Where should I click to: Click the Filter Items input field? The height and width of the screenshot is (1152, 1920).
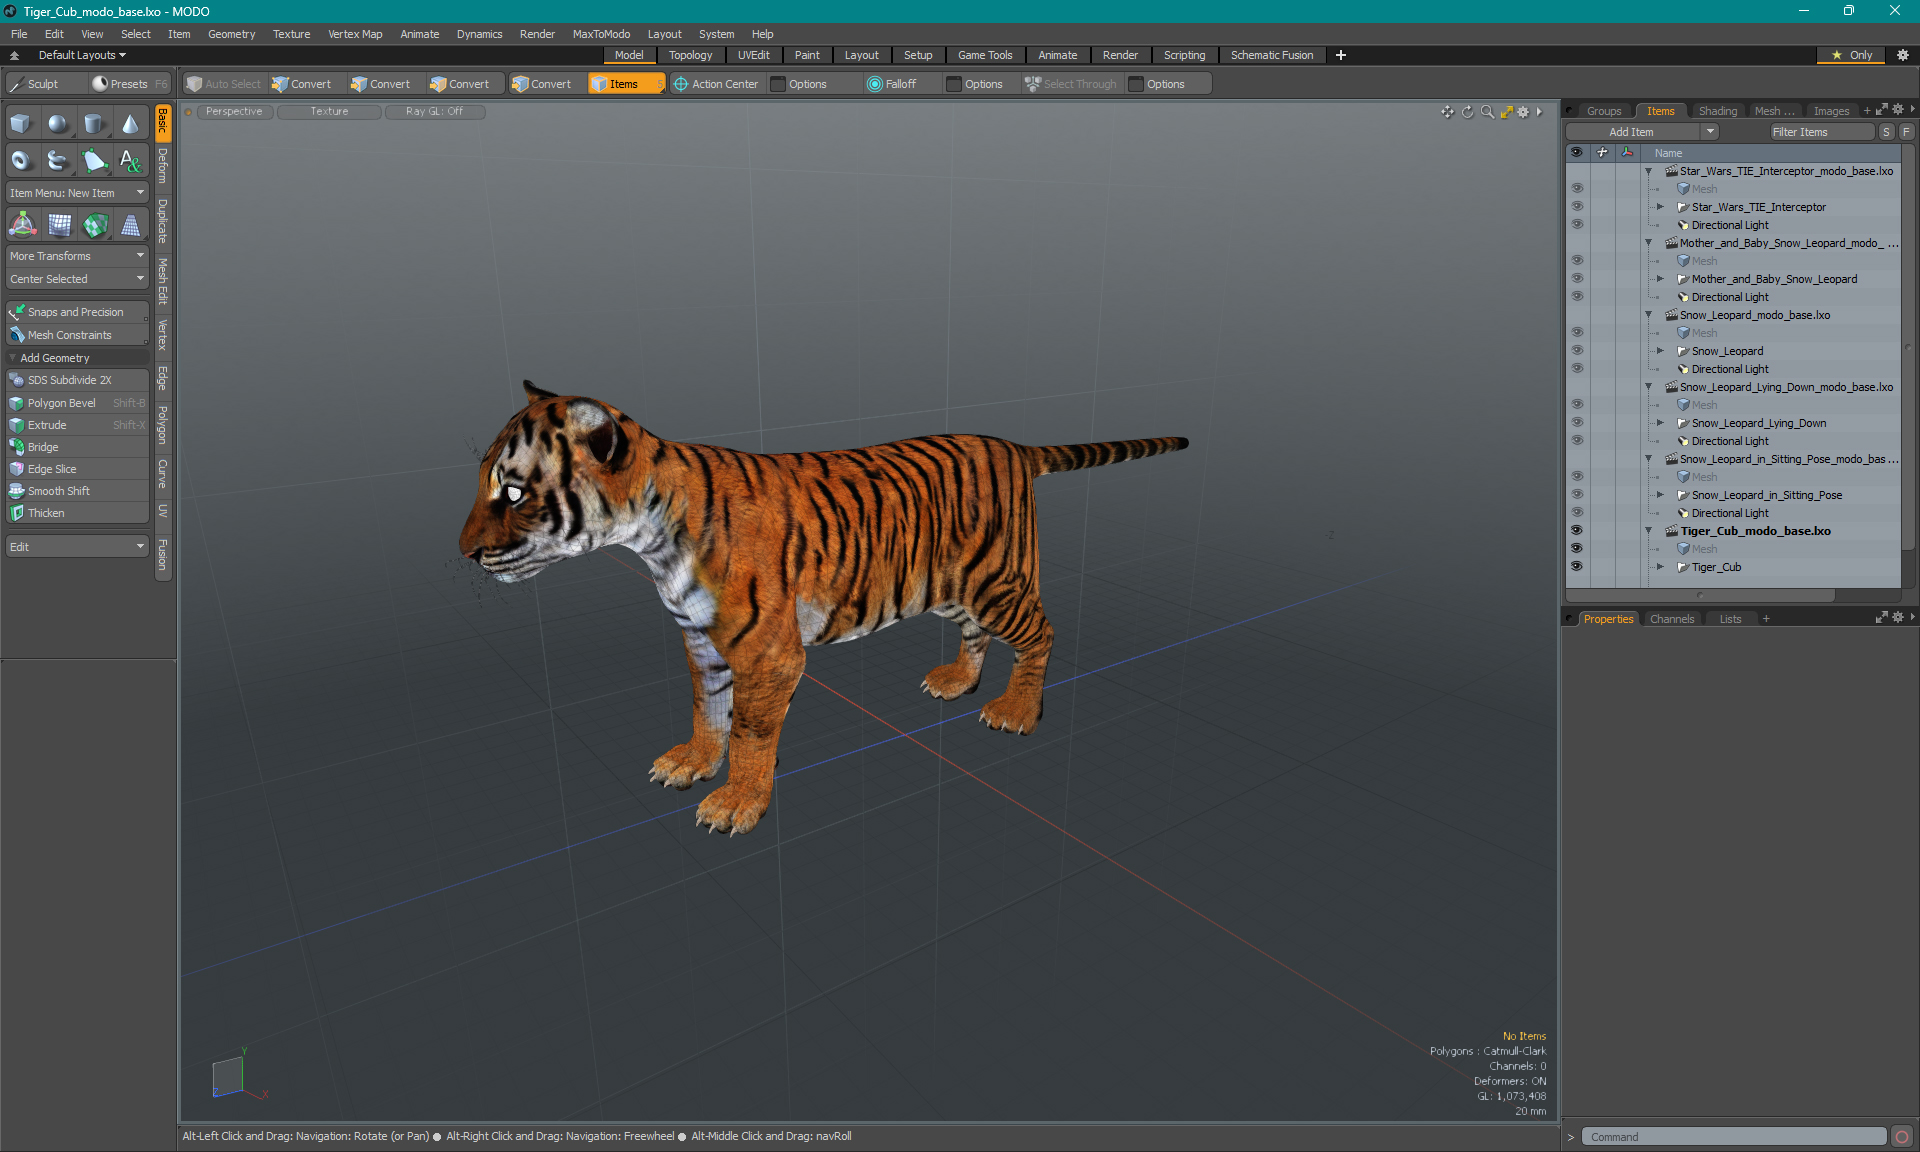[x=1822, y=132]
